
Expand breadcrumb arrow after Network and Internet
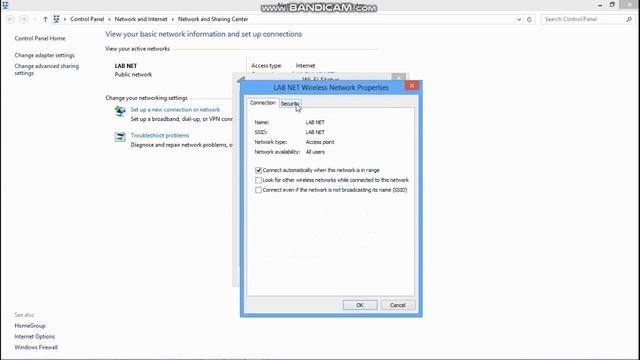click(x=173, y=19)
